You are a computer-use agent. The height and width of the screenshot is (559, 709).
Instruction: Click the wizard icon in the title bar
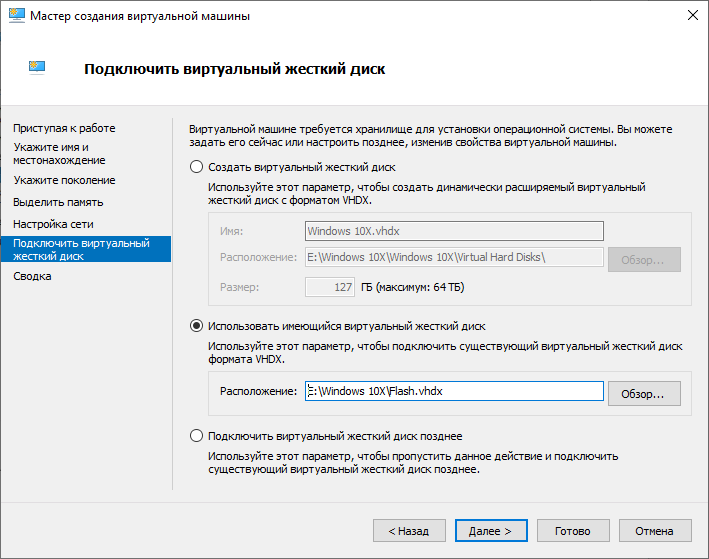tap(17, 17)
